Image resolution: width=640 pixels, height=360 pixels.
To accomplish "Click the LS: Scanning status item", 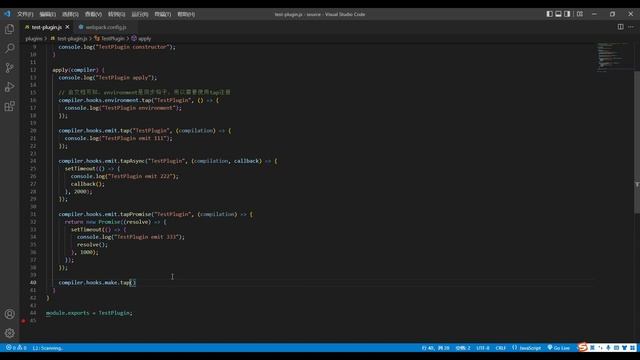I will click(48, 348).
